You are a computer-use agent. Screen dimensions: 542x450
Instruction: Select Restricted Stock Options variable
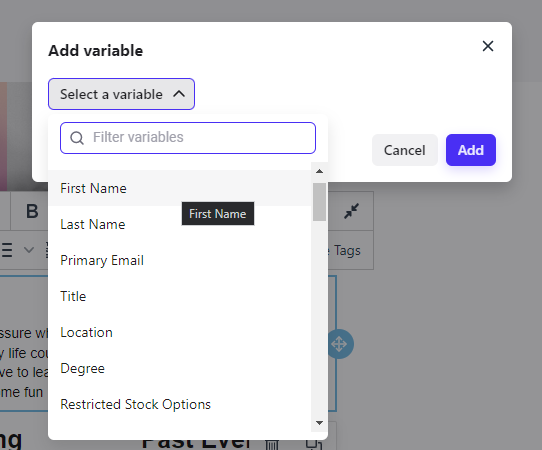[180, 404]
